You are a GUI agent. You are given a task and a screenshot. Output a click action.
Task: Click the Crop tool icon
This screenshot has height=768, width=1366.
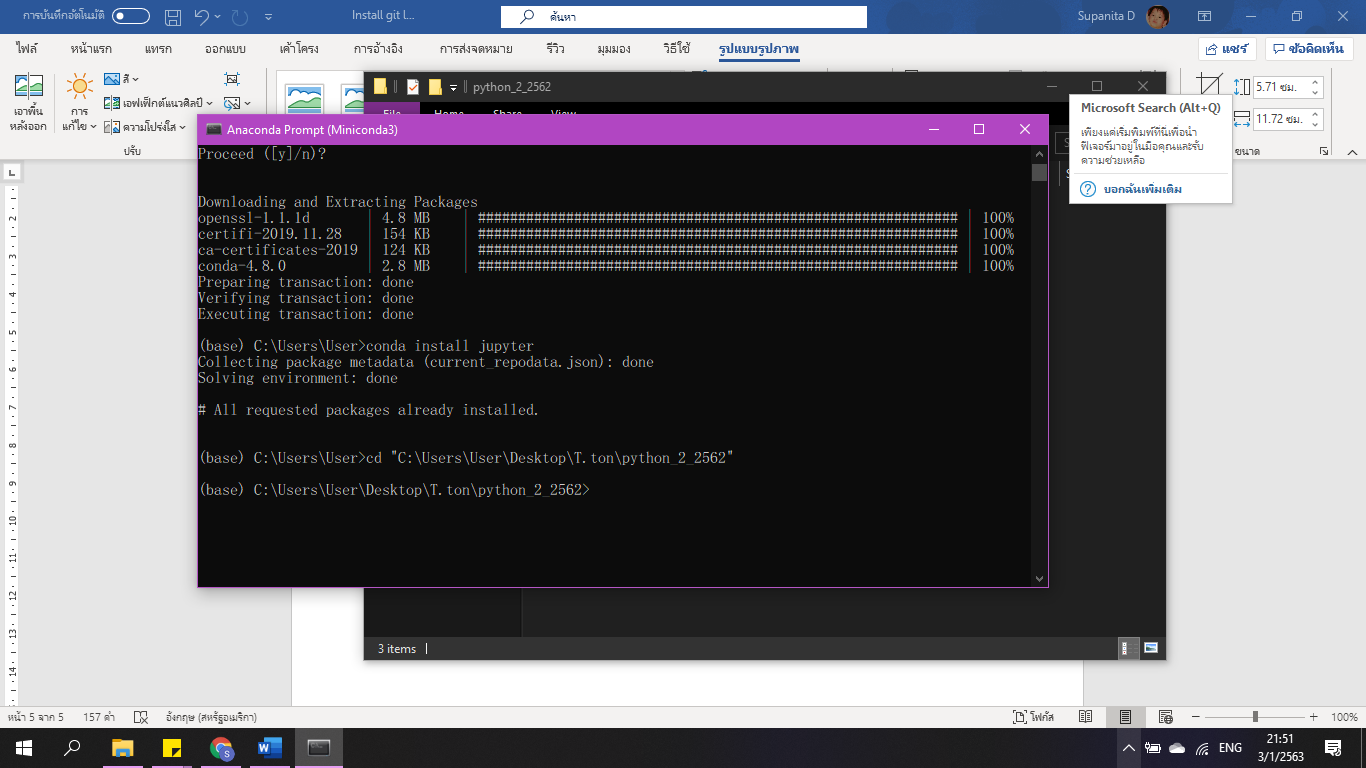click(1209, 86)
